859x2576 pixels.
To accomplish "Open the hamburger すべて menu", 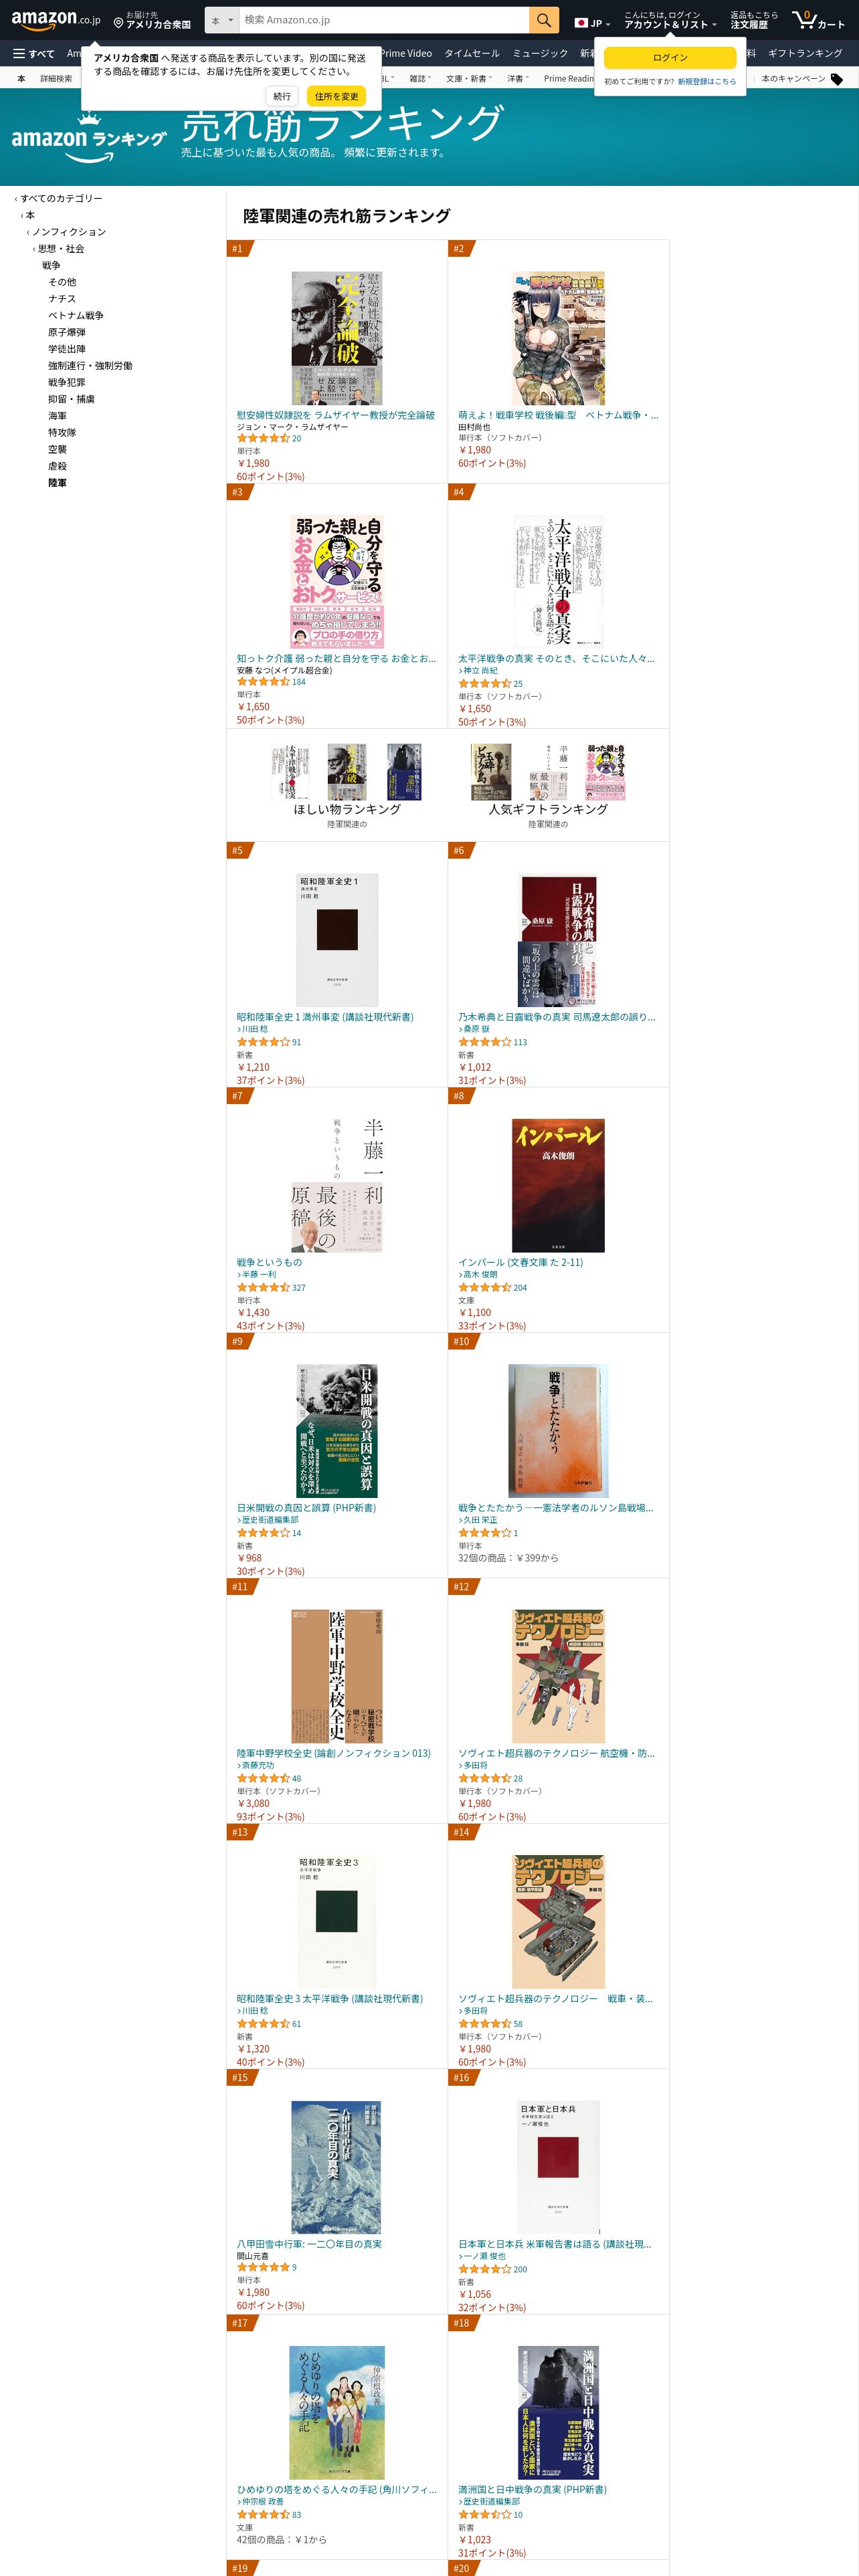I will pyautogui.click(x=34, y=53).
